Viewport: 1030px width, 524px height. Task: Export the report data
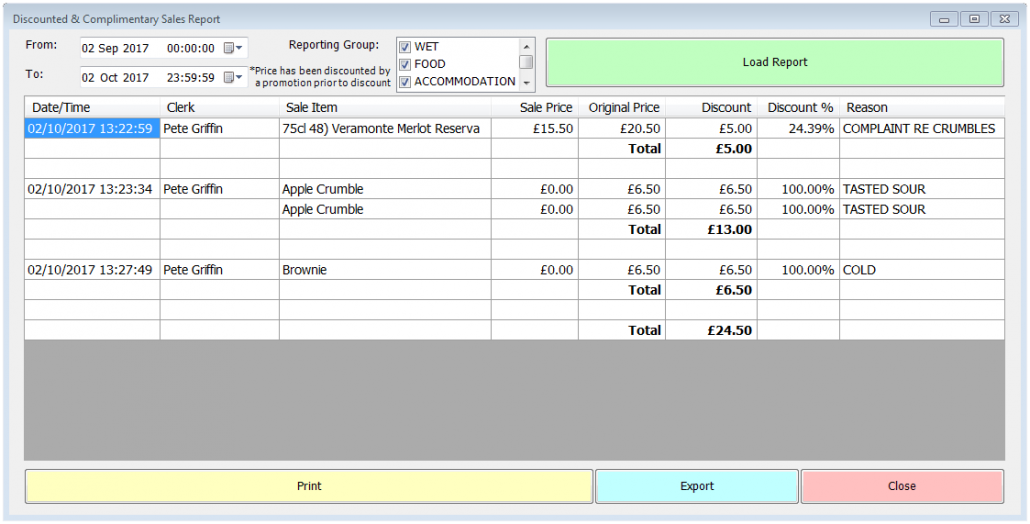pos(697,487)
